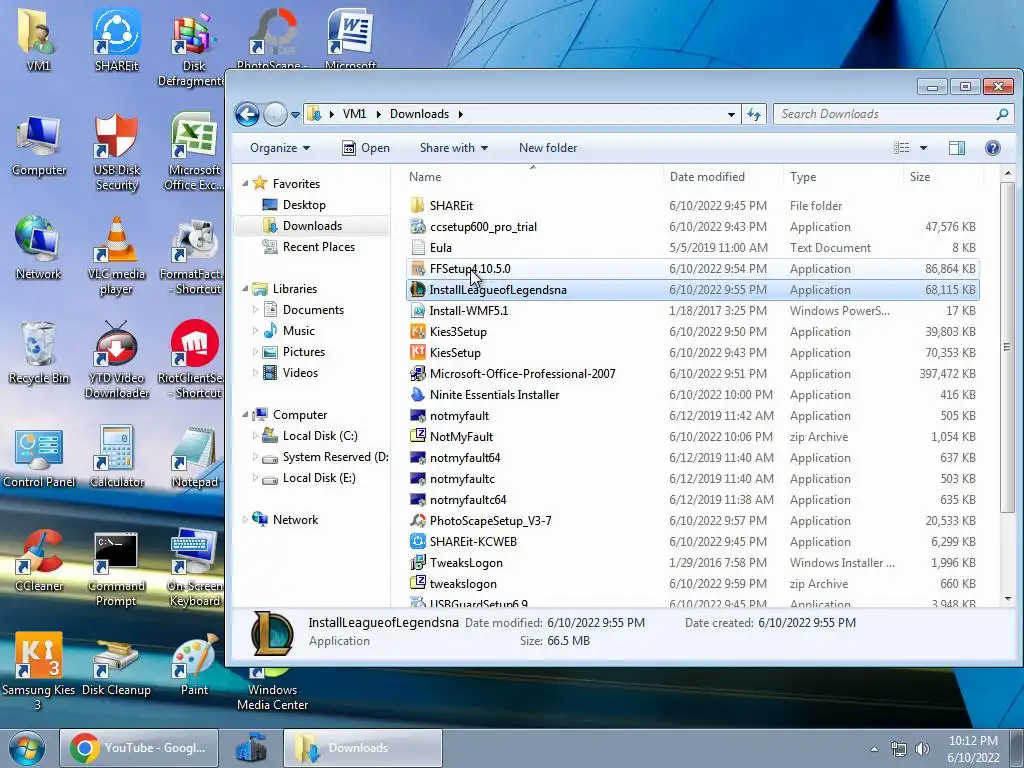This screenshot has height=768, width=1024.
Task: Select the FFSetup4.10.5.0 file
Action: pyautogui.click(x=692, y=268)
